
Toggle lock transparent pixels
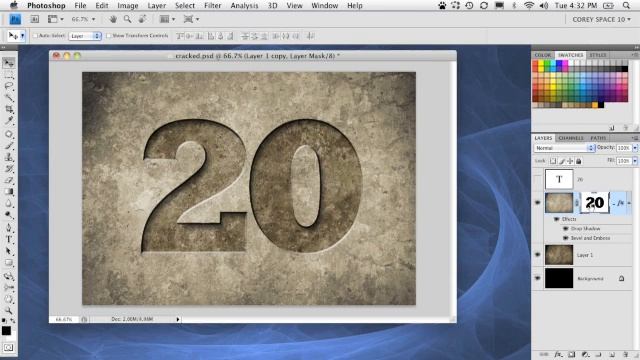coord(553,161)
